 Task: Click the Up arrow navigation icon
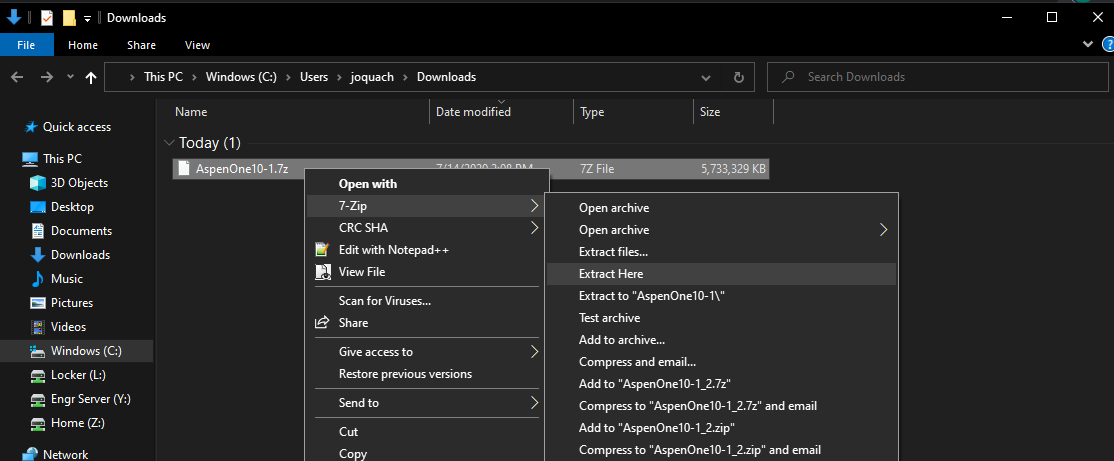[x=91, y=77]
